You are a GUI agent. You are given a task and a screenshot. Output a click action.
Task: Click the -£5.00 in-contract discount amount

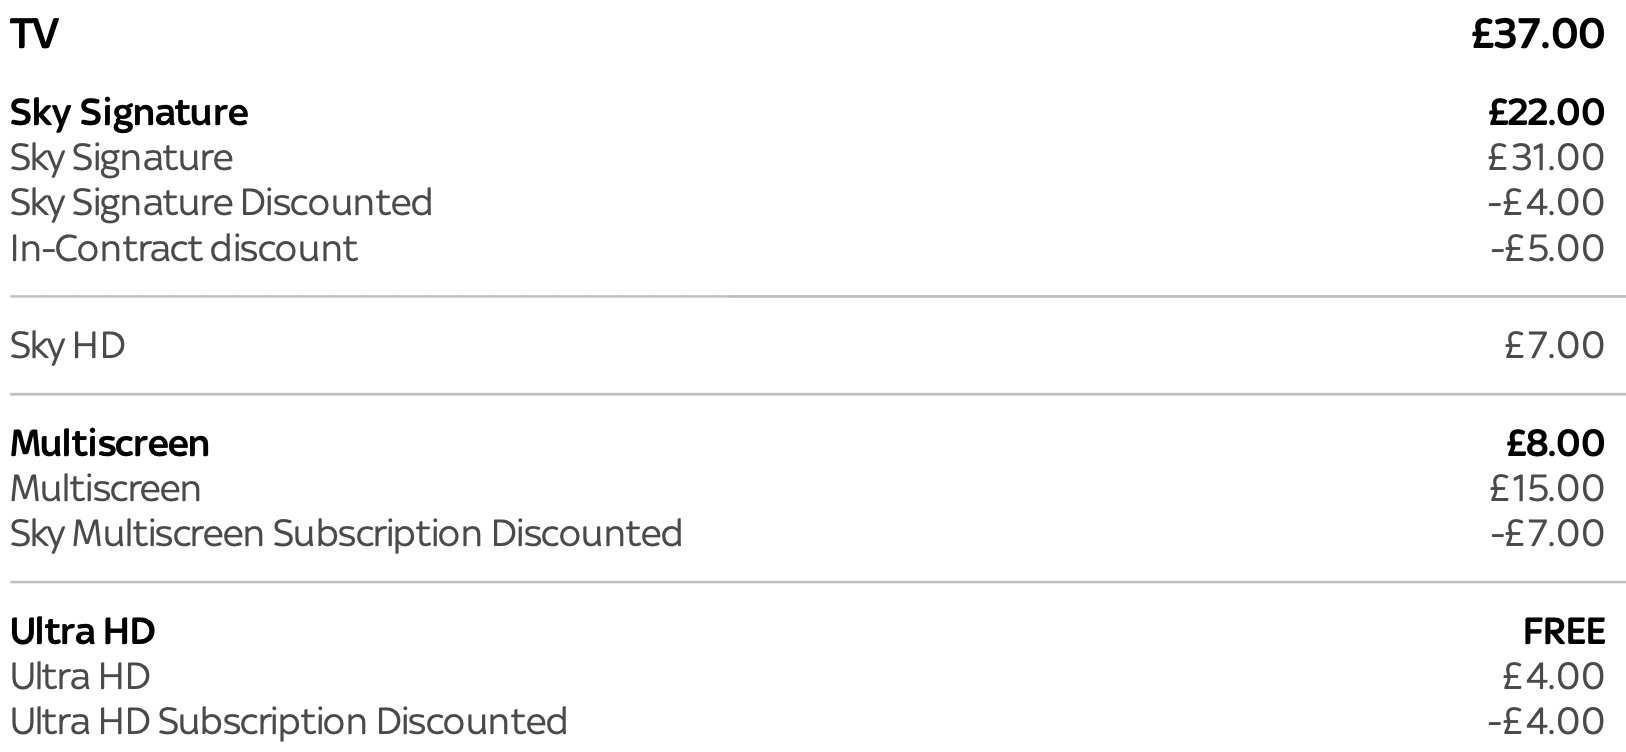[1548, 247]
